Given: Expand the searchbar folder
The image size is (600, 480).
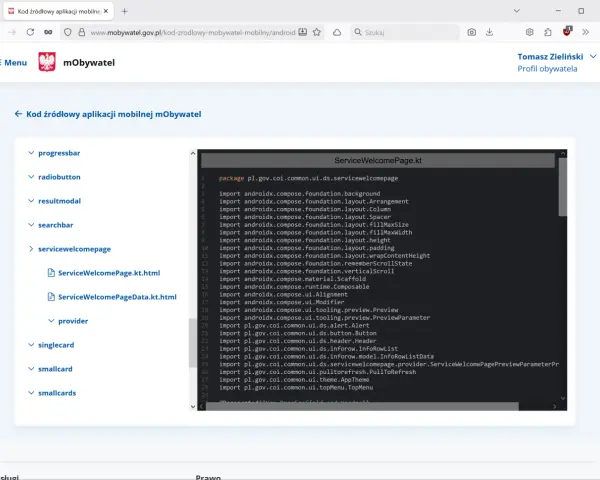Looking at the screenshot, I should pyautogui.click(x=55, y=225).
